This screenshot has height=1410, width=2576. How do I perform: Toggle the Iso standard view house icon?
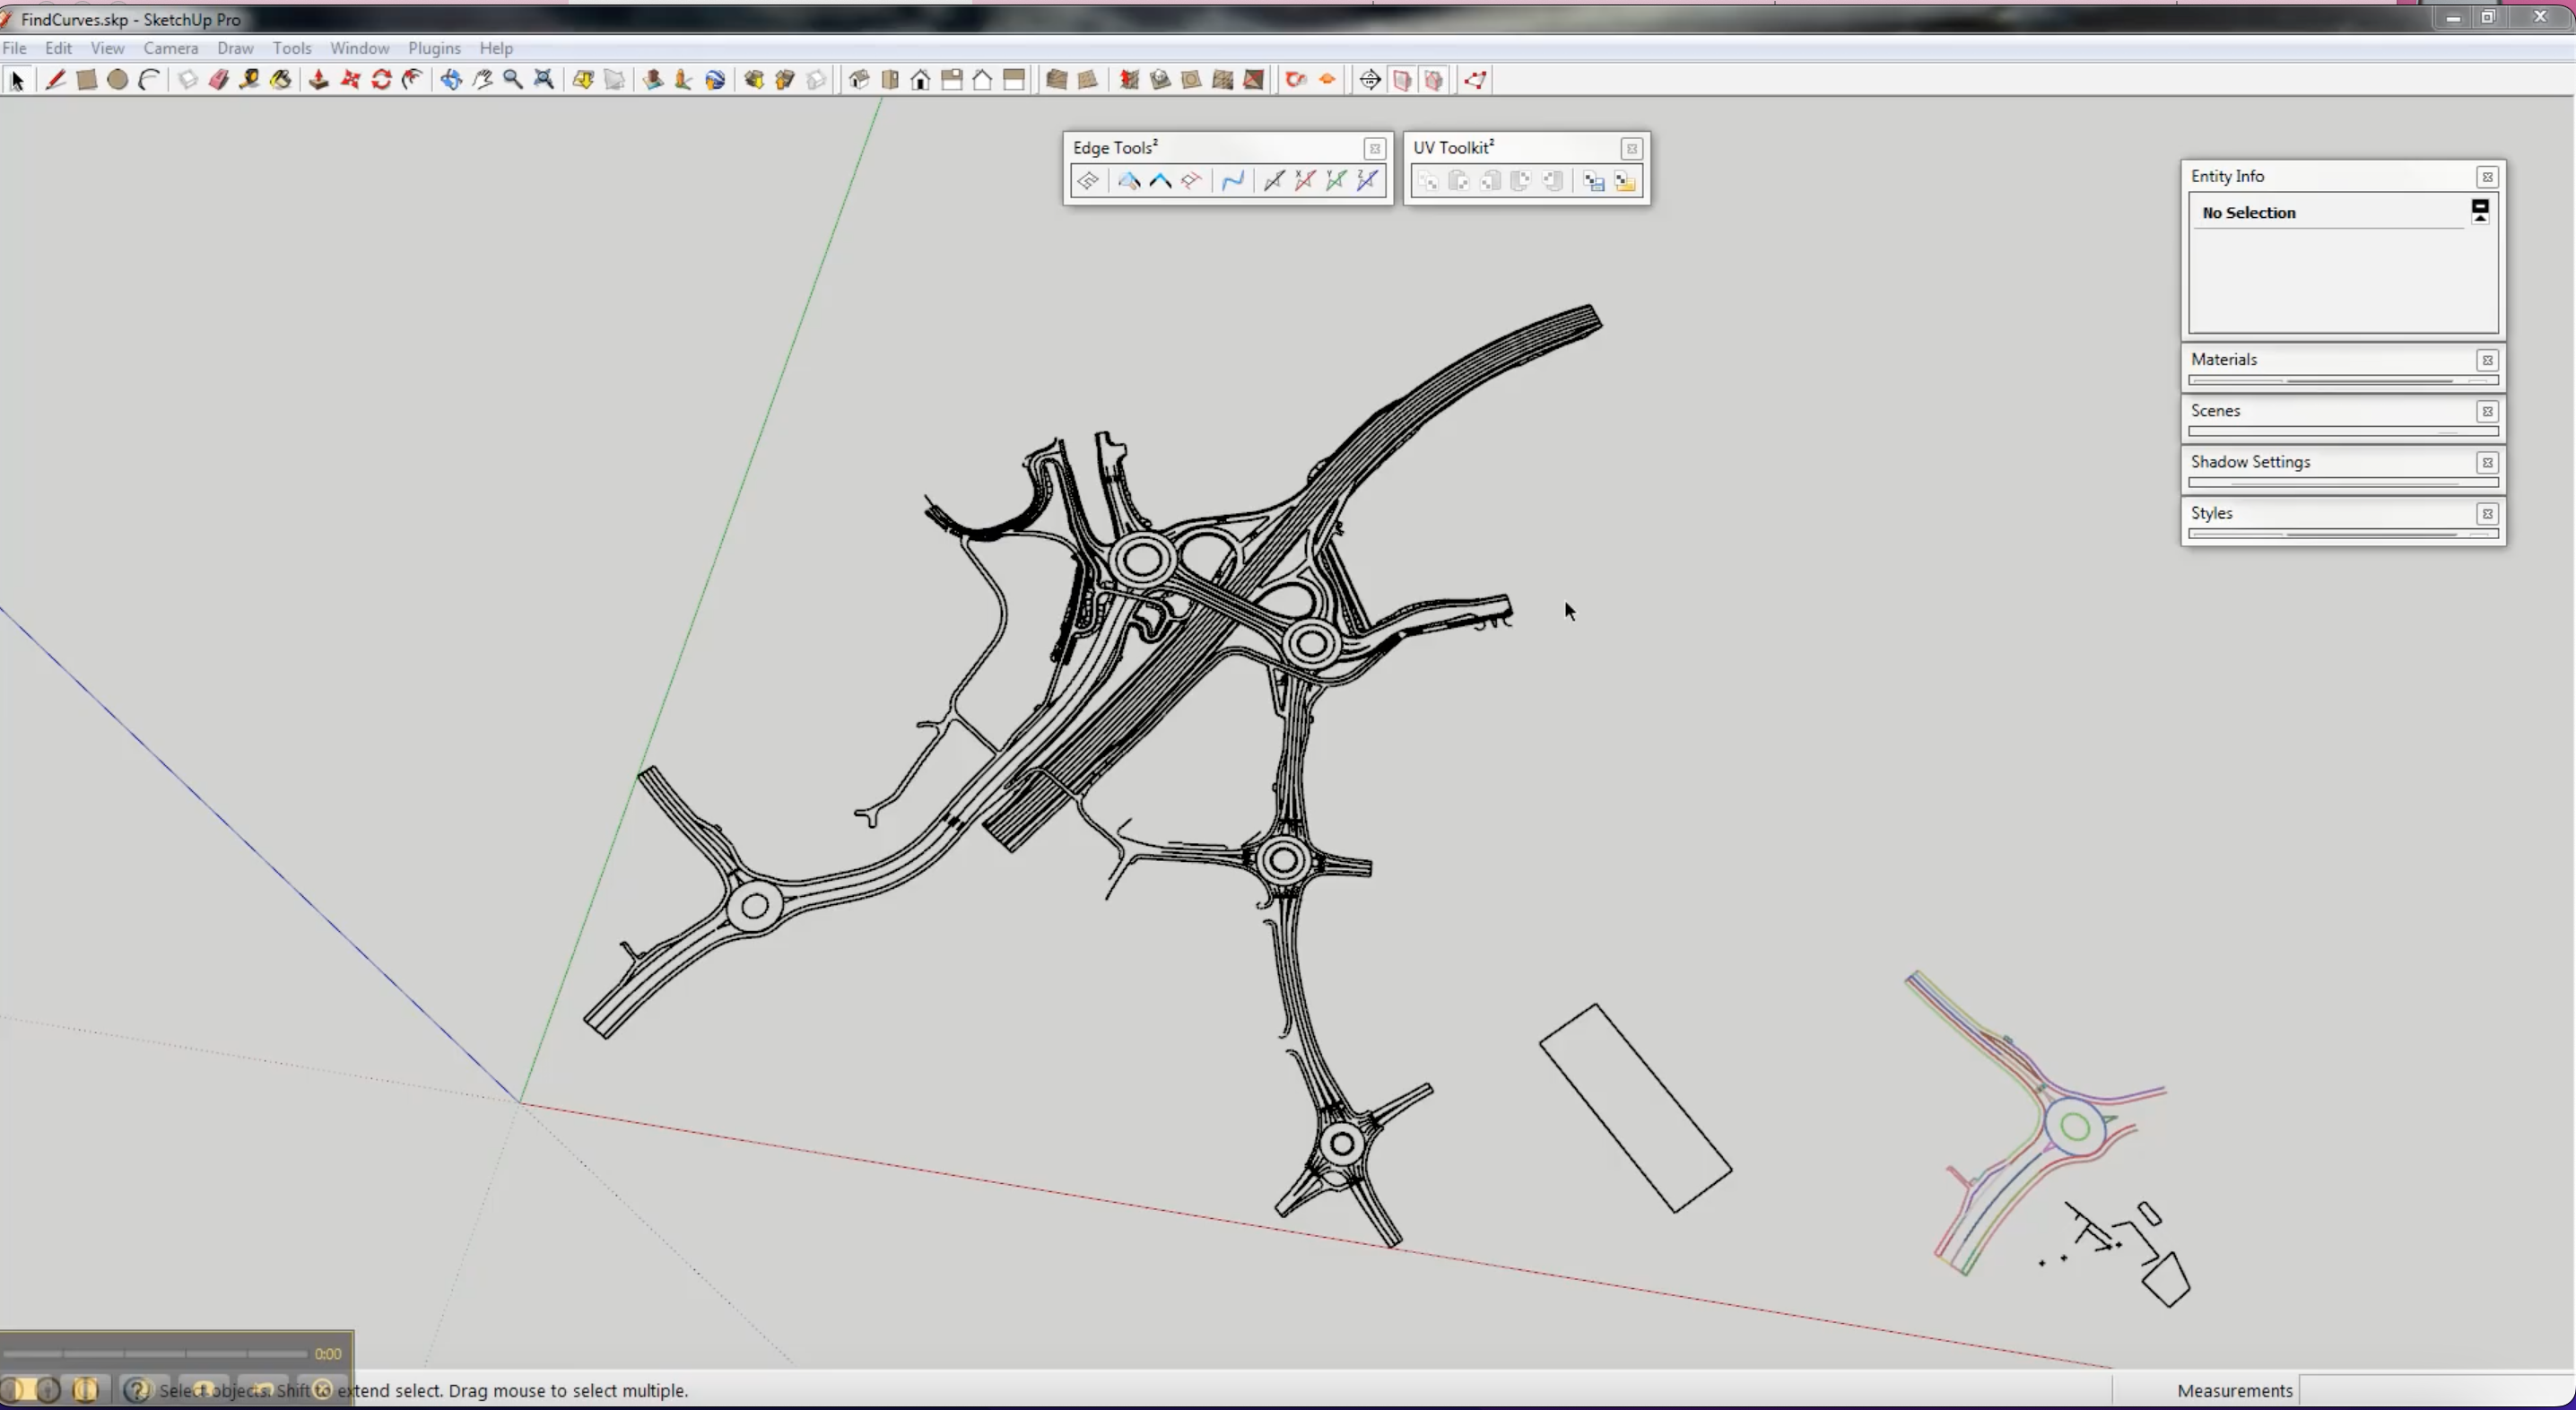click(x=859, y=80)
